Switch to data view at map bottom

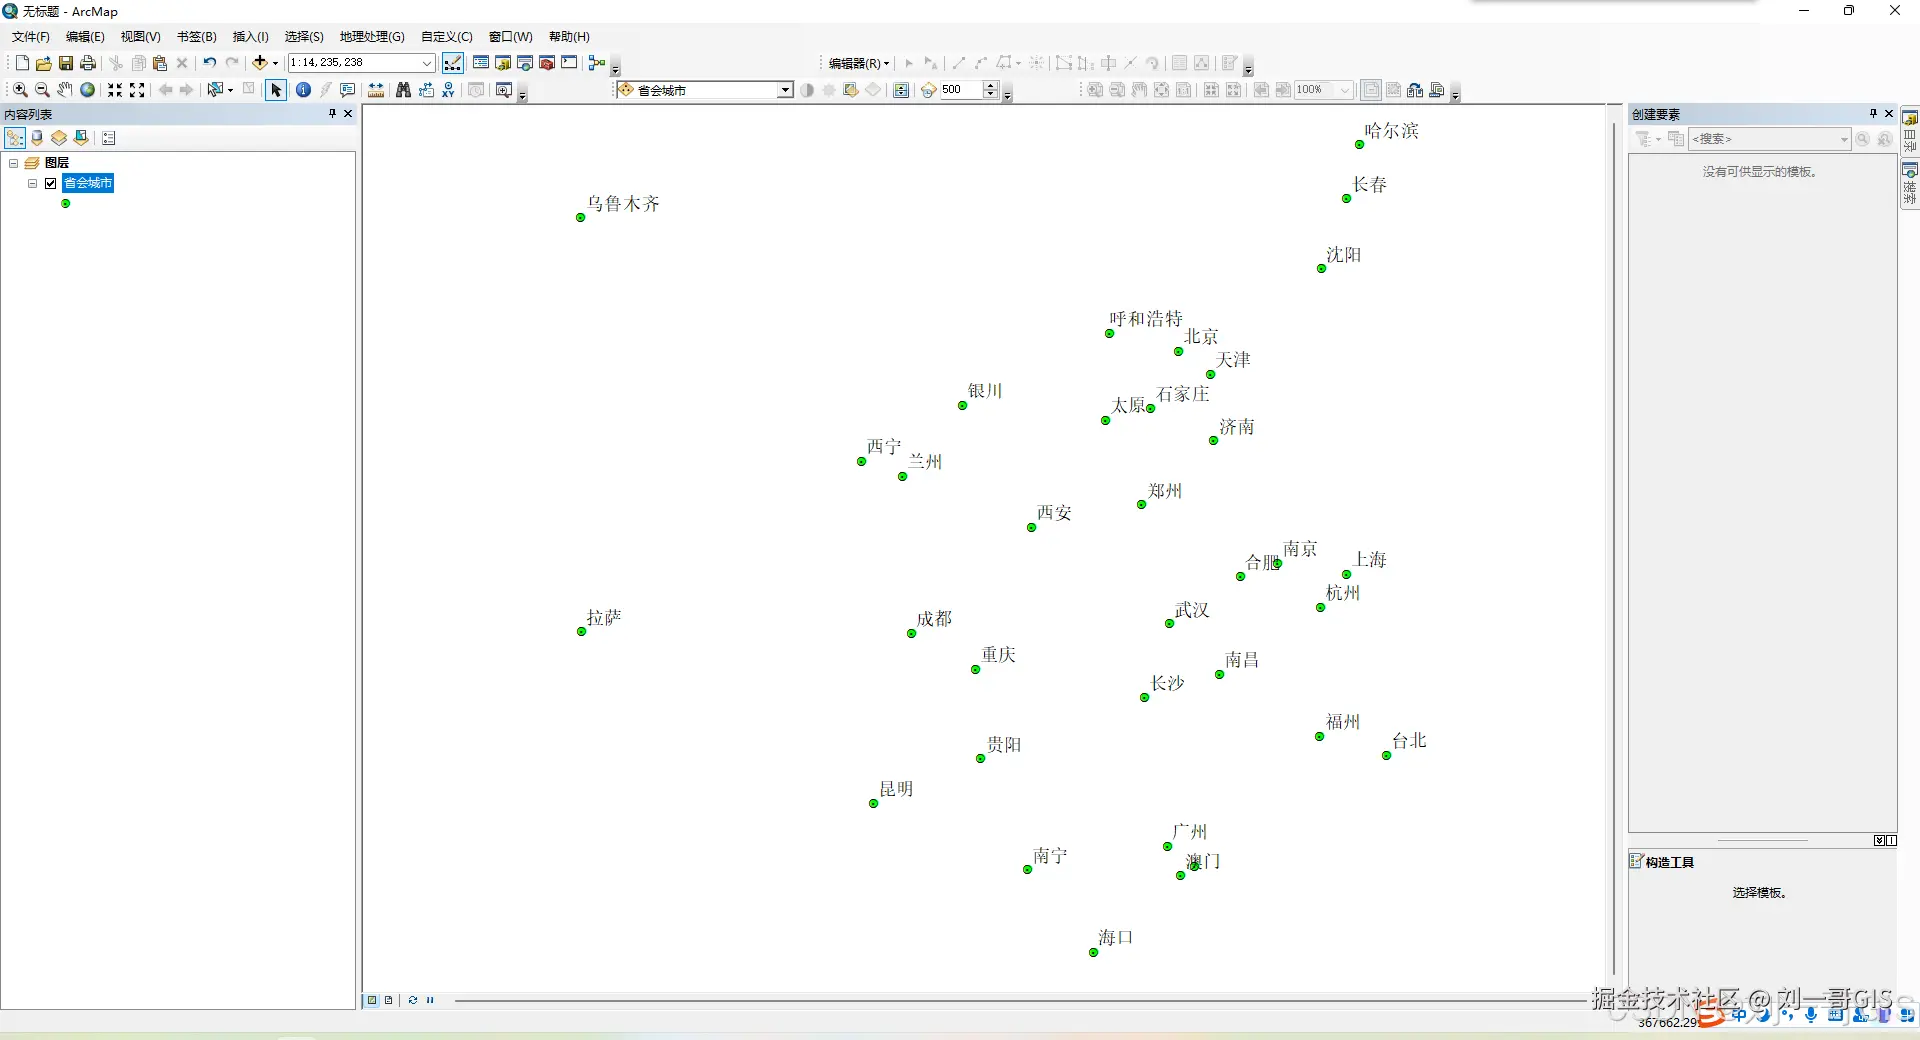point(372,1000)
